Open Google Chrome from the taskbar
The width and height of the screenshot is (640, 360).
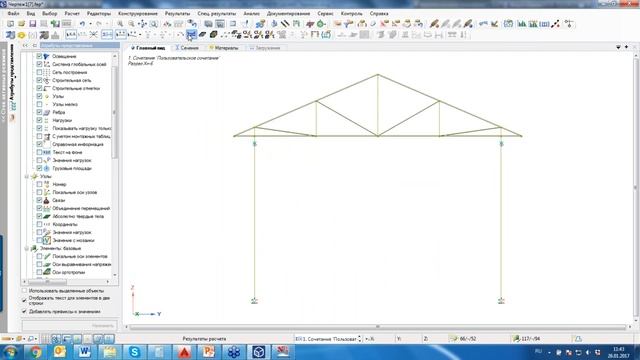click(36, 351)
